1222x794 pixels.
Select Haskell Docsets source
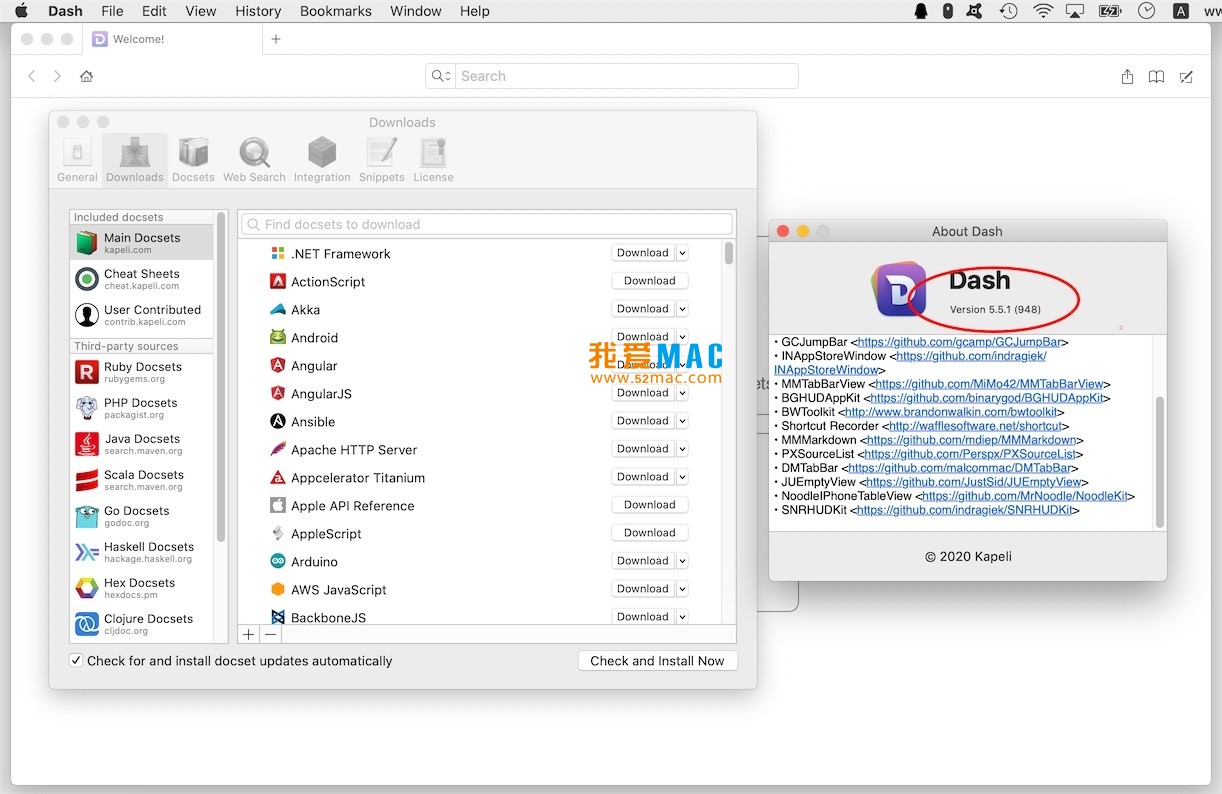pos(141,552)
